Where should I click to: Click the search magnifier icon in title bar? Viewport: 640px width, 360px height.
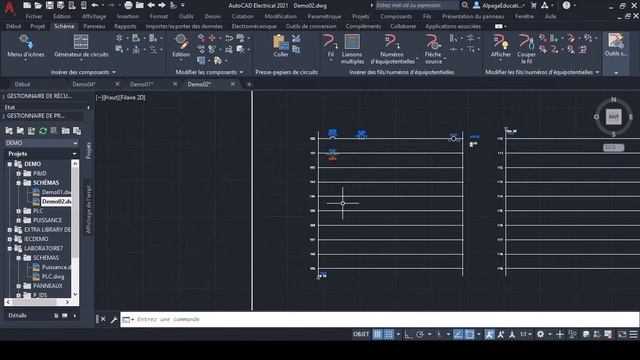coord(465,5)
